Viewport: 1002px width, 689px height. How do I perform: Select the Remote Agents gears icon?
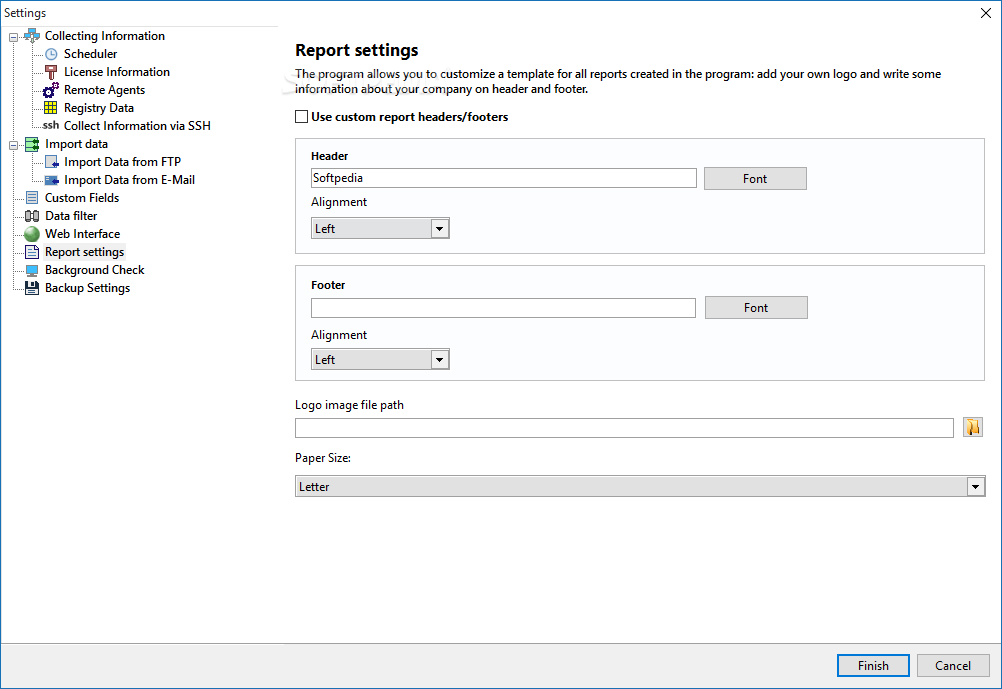coord(51,90)
